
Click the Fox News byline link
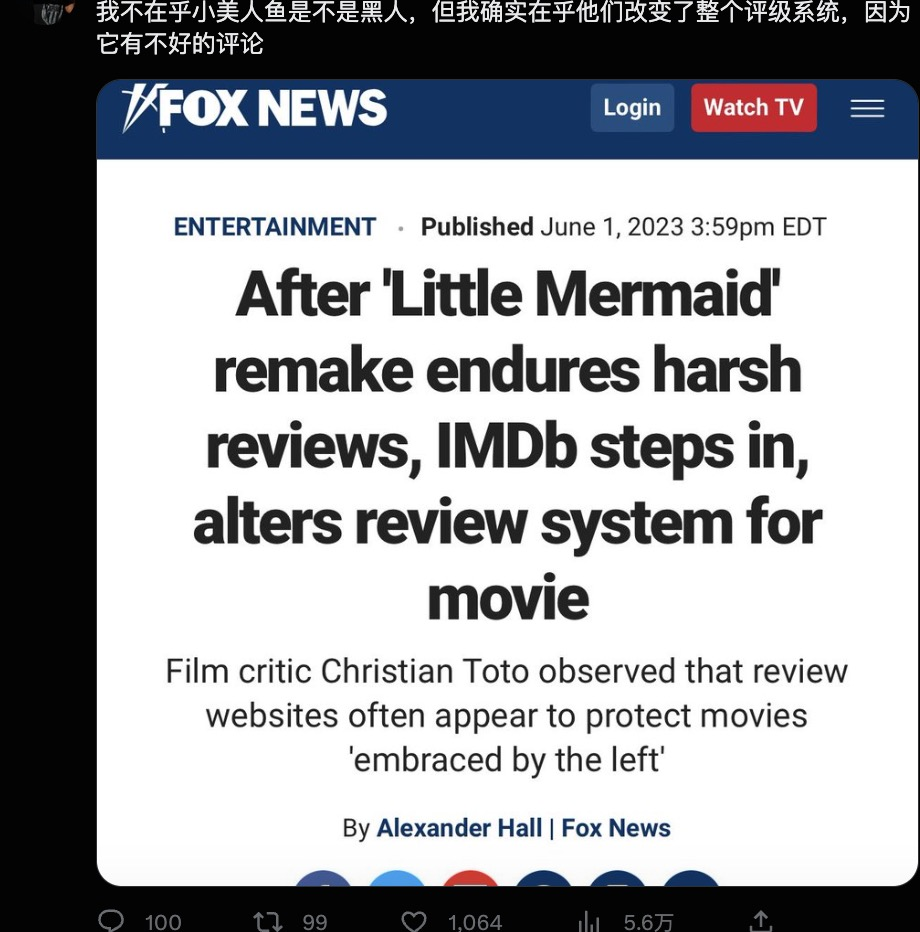(x=616, y=828)
